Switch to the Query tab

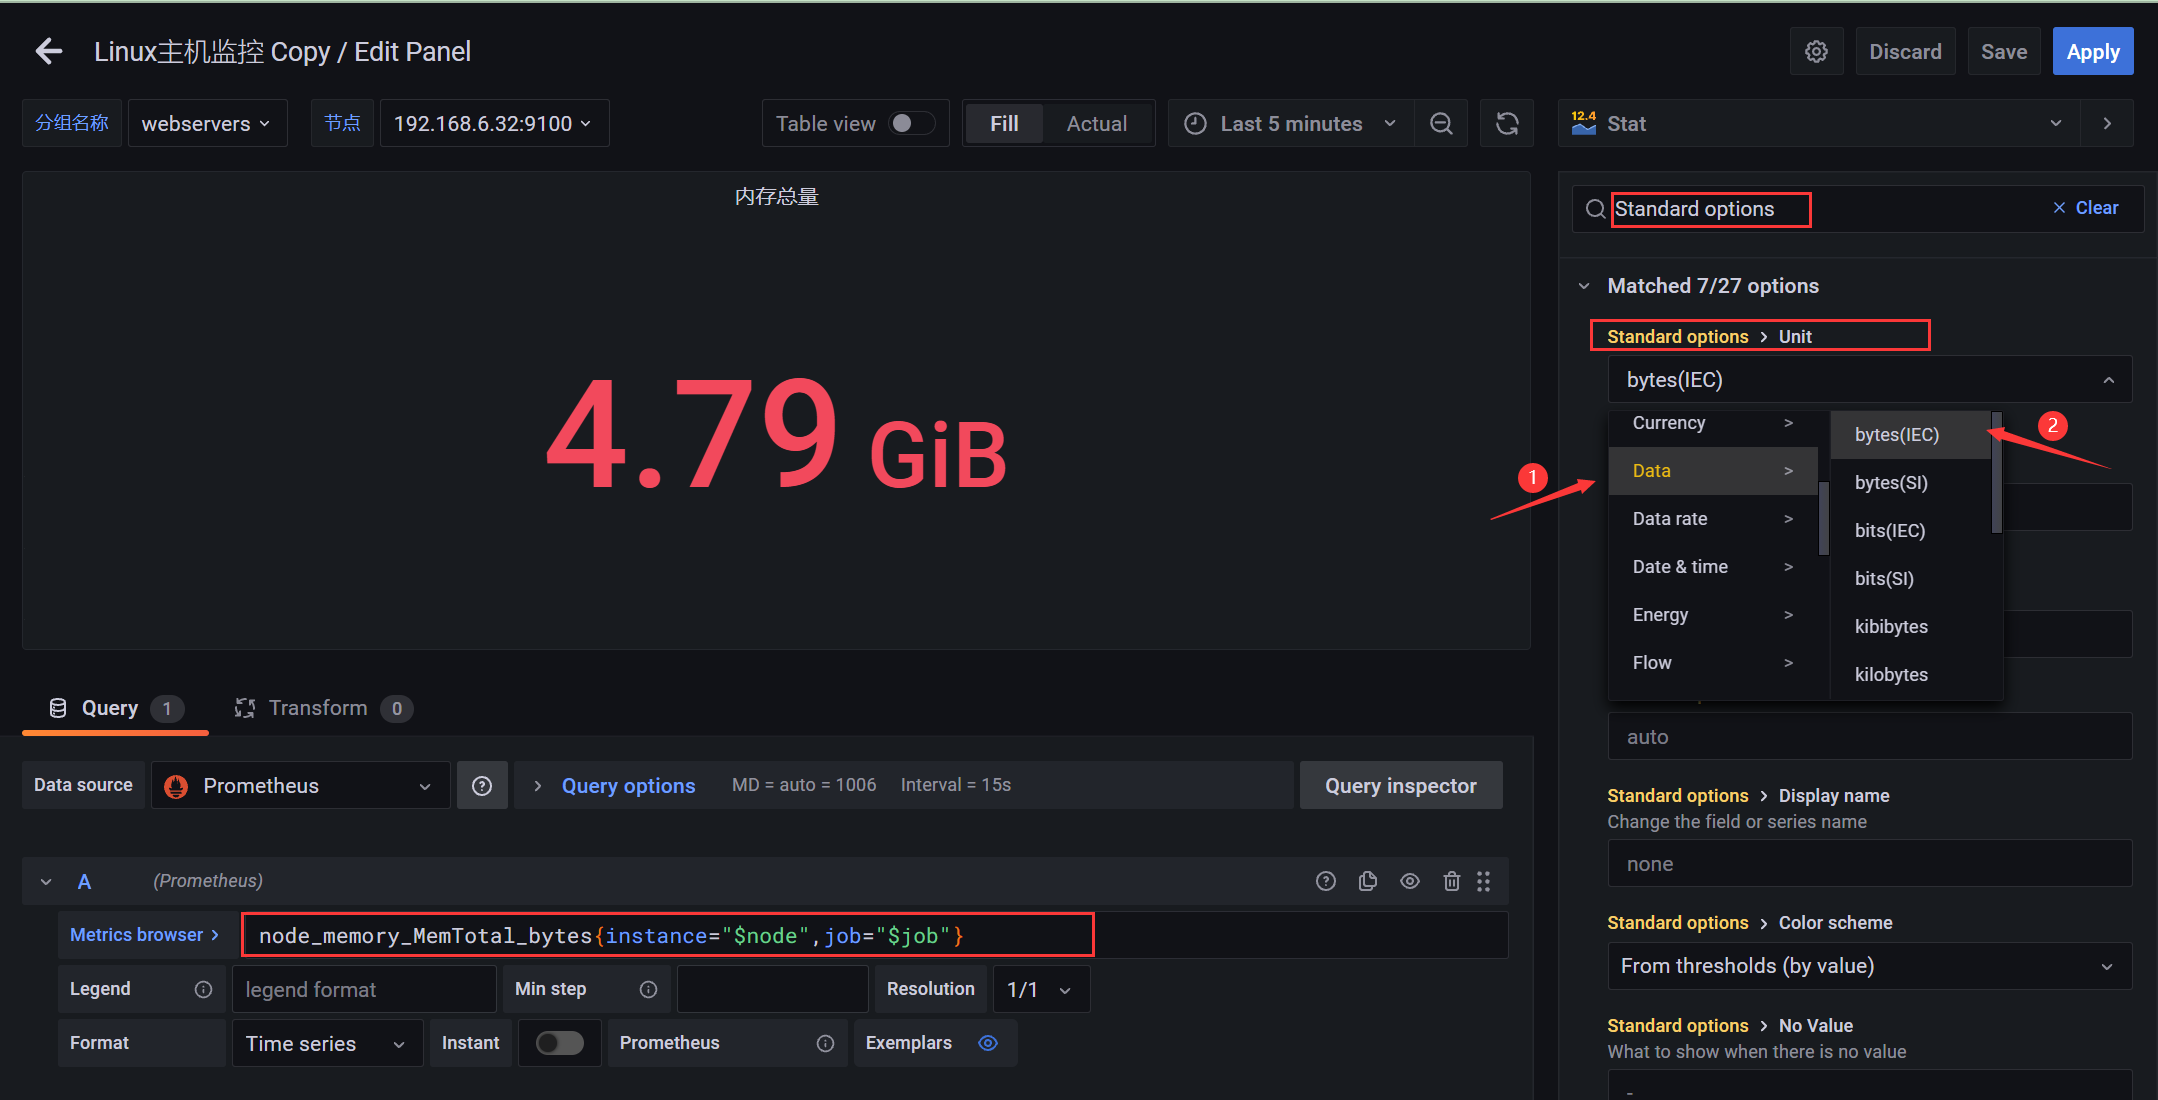[x=115, y=708]
